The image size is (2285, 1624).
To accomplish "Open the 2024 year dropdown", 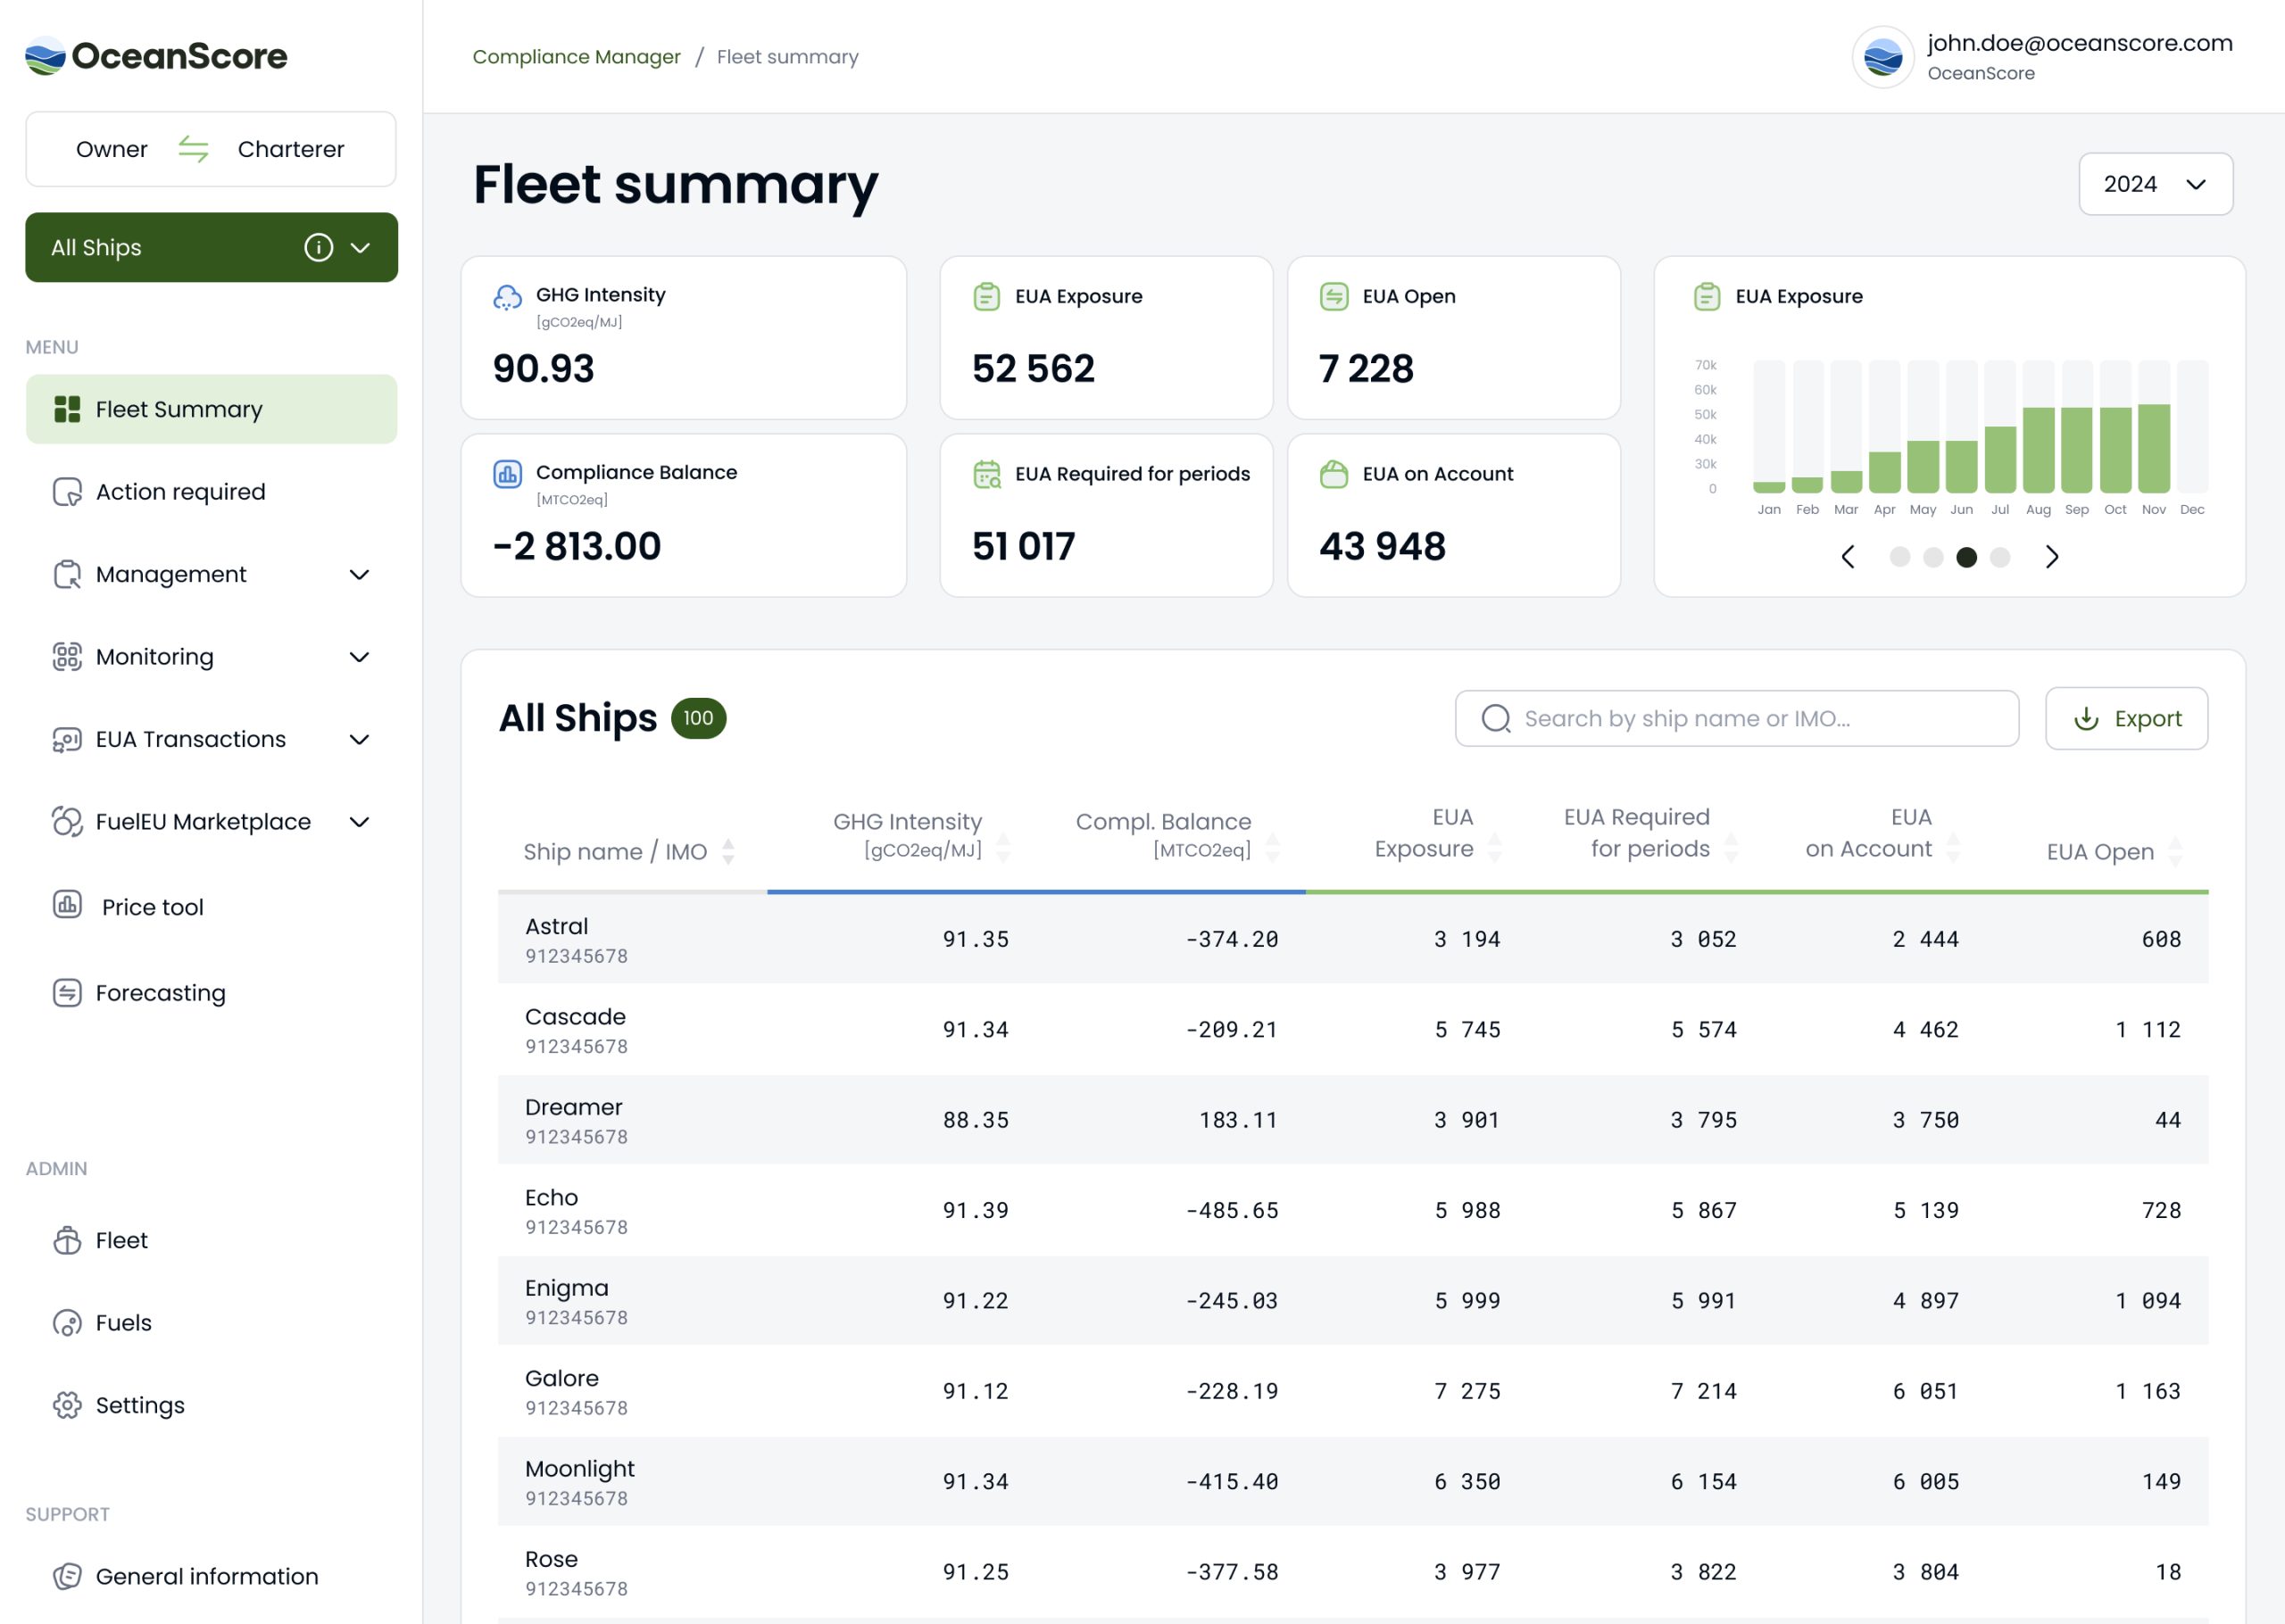I will [2154, 184].
